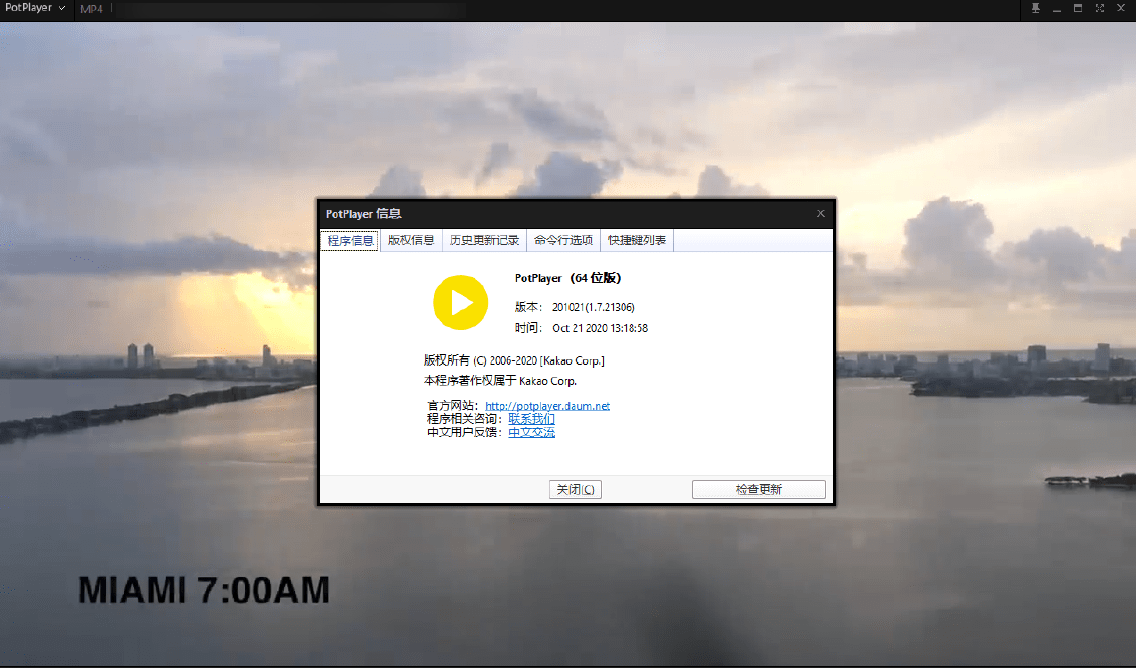Click the MP4 format label in the title bar
The image size is (1136, 668).
(x=91, y=9)
